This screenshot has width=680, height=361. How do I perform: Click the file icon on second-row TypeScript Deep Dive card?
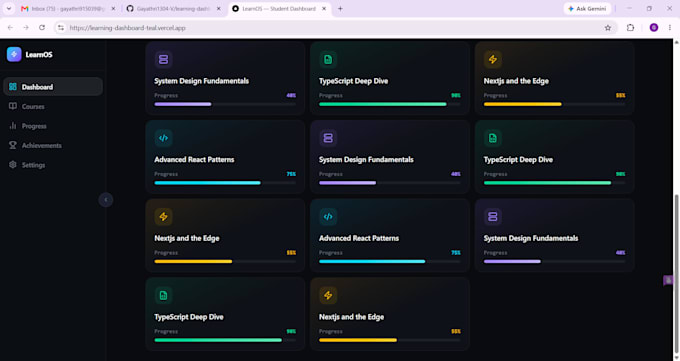493,138
